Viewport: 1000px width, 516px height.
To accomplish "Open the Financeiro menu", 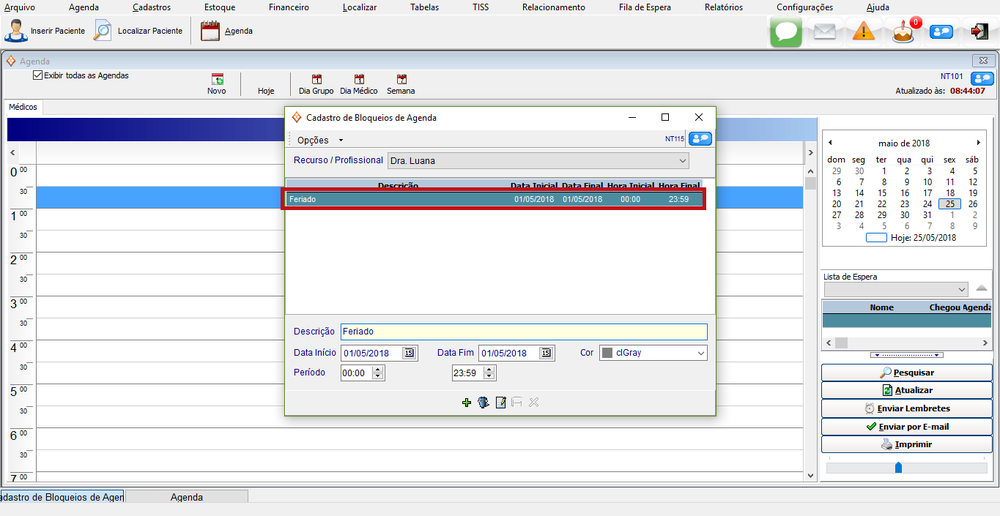I will 289,7.
